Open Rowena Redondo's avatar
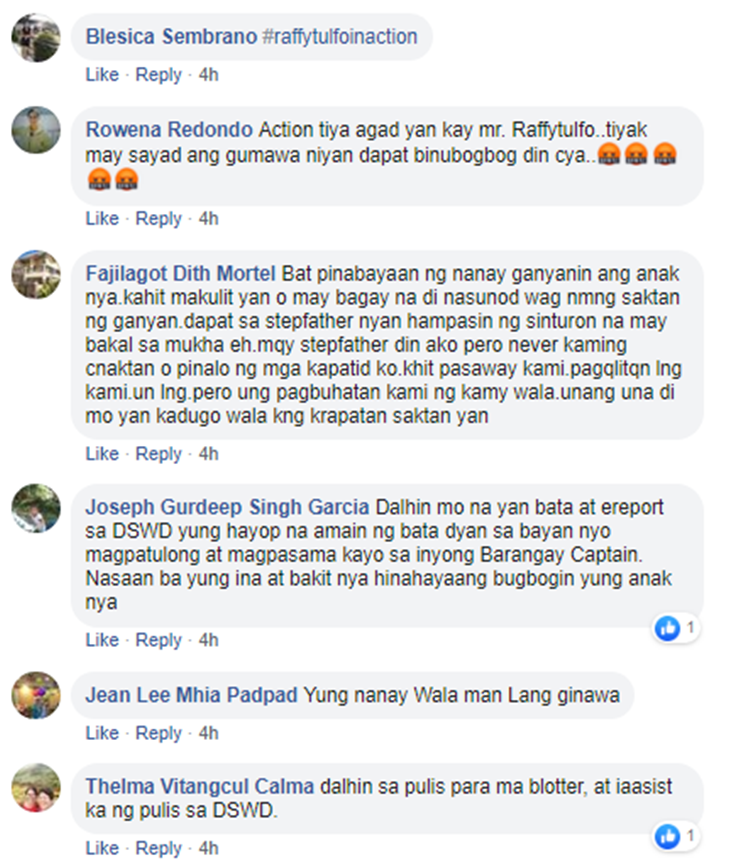750x865 pixels. click(36, 130)
